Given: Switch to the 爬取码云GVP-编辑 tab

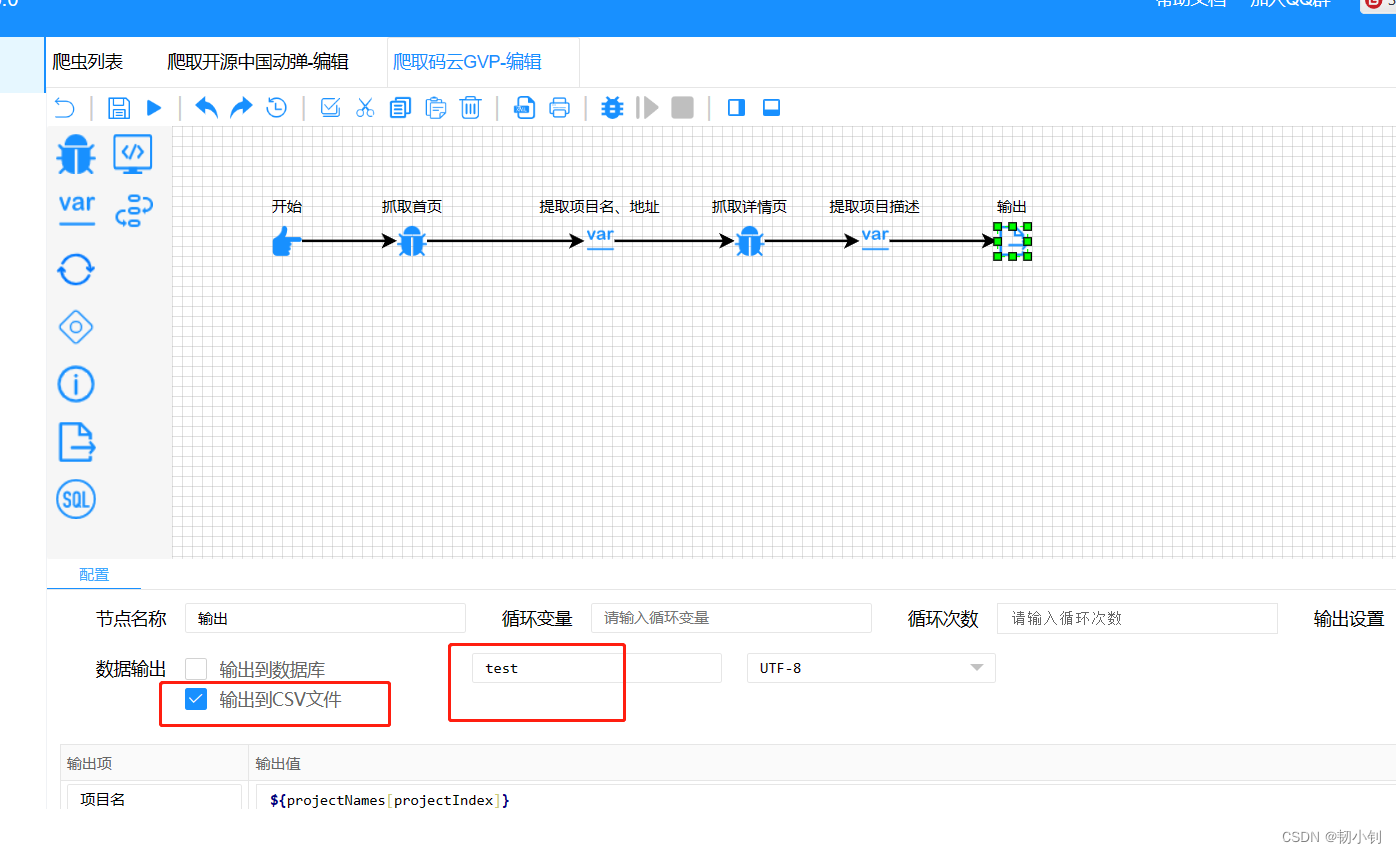Looking at the screenshot, I should 467,62.
